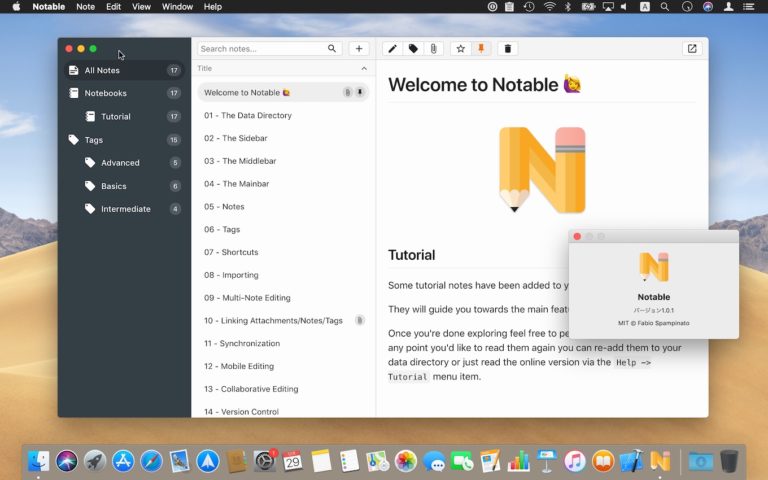
Task: Select the Advanced tag
Action: point(120,163)
